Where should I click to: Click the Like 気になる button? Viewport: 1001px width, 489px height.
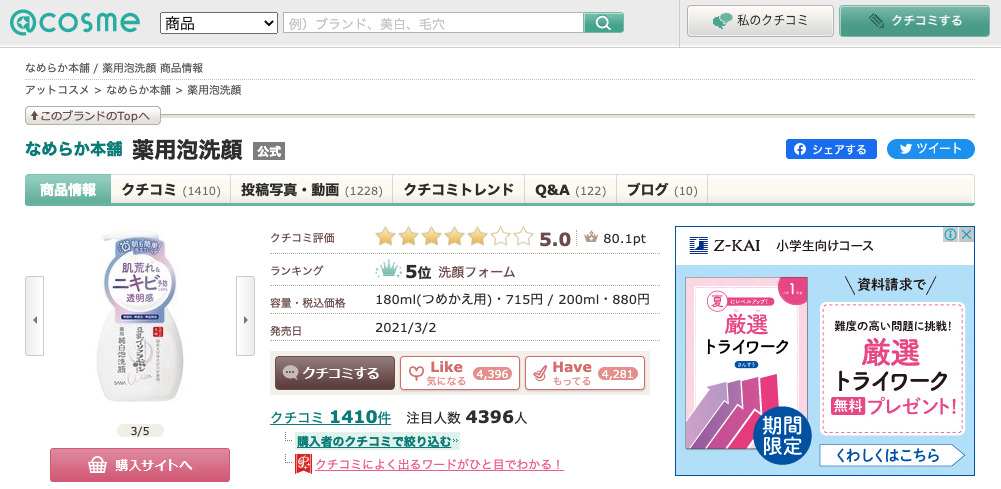coord(460,373)
